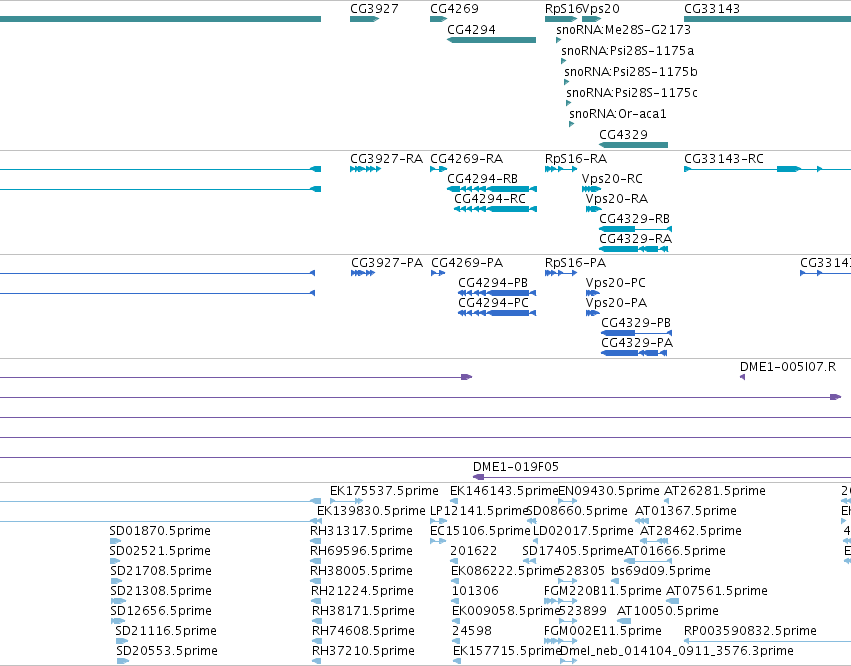
Task: Click the CG4269 gene label
Action: pos(454,9)
